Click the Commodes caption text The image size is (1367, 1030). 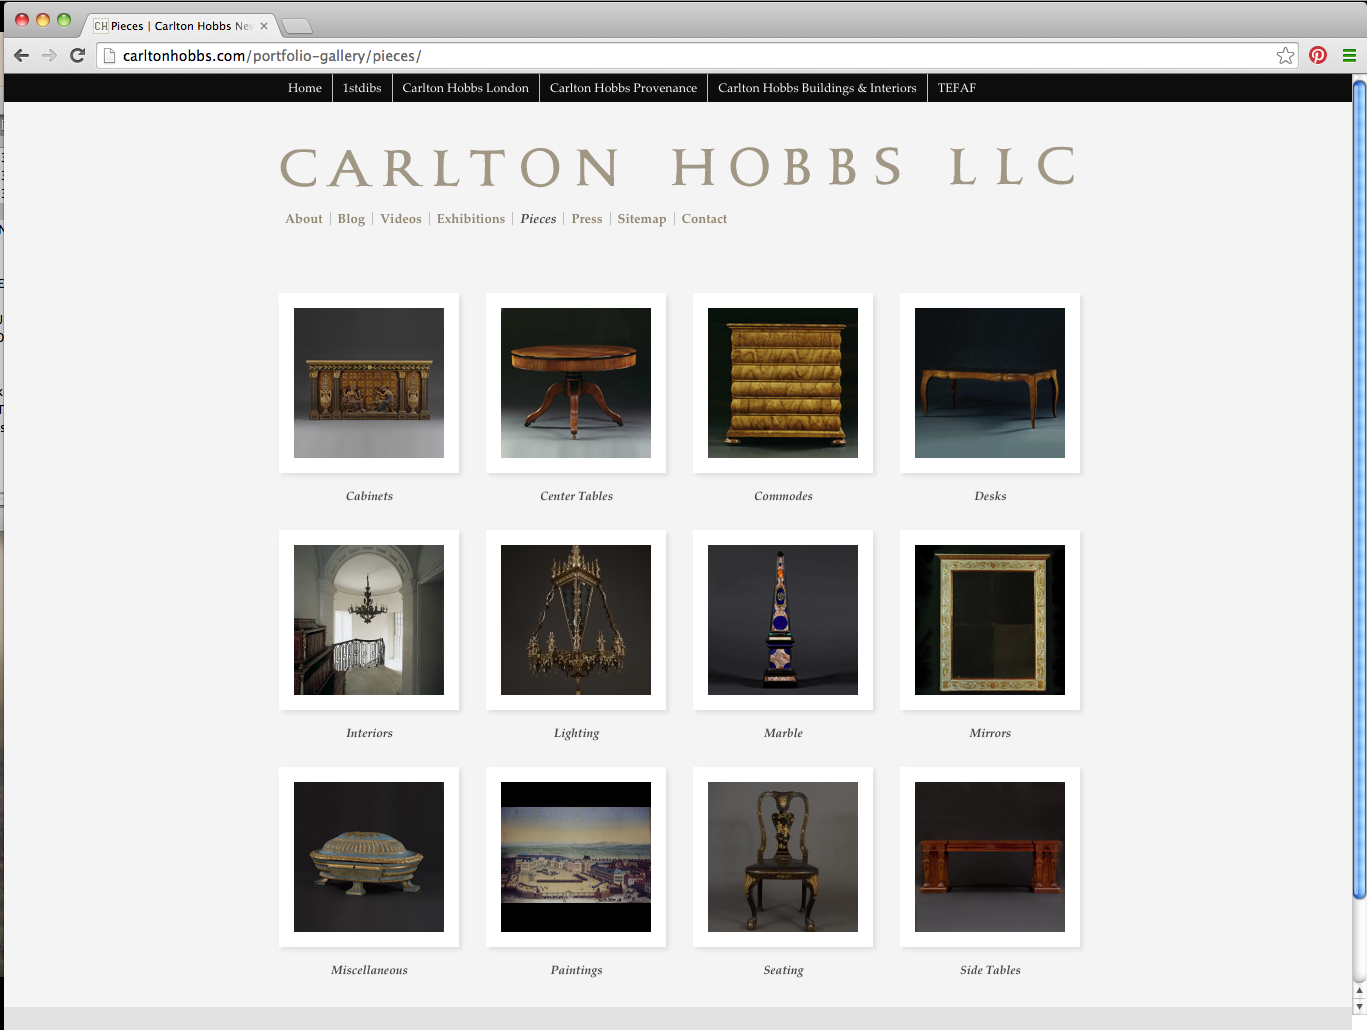pos(783,496)
